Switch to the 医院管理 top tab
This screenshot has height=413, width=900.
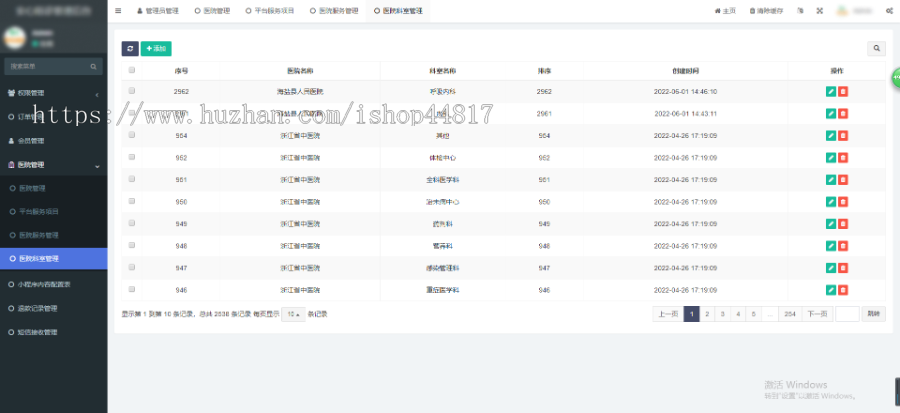point(212,10)
